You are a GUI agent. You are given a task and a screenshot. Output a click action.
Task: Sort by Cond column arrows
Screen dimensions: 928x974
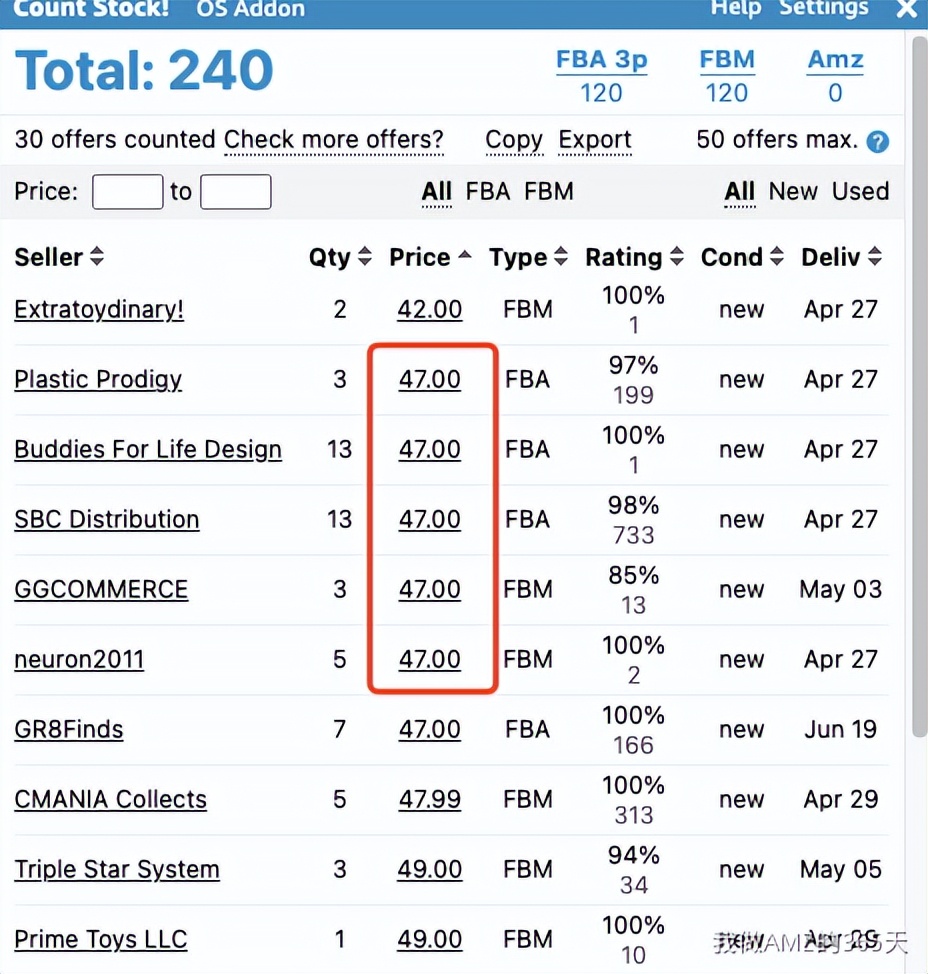pyautogui.click(x=777, y=257)
